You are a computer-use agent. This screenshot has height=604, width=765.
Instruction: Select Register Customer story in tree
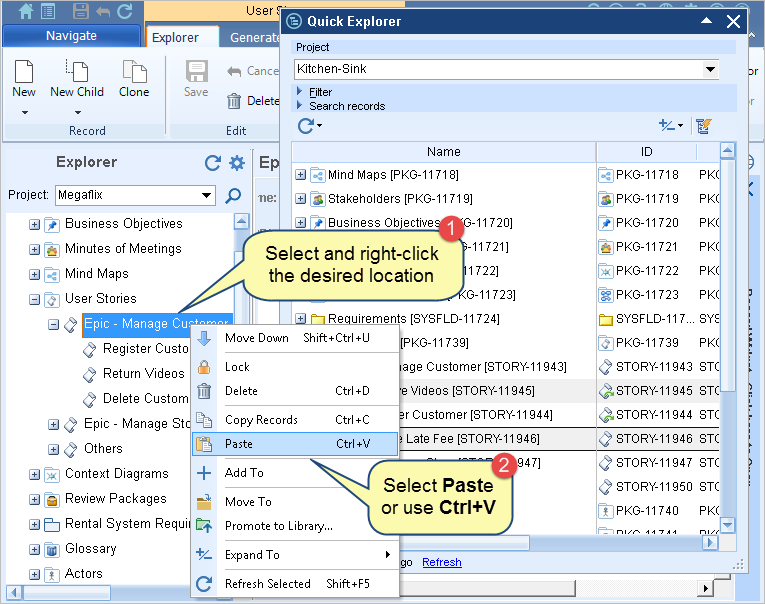pyautogui.click(x=145, y=349)
